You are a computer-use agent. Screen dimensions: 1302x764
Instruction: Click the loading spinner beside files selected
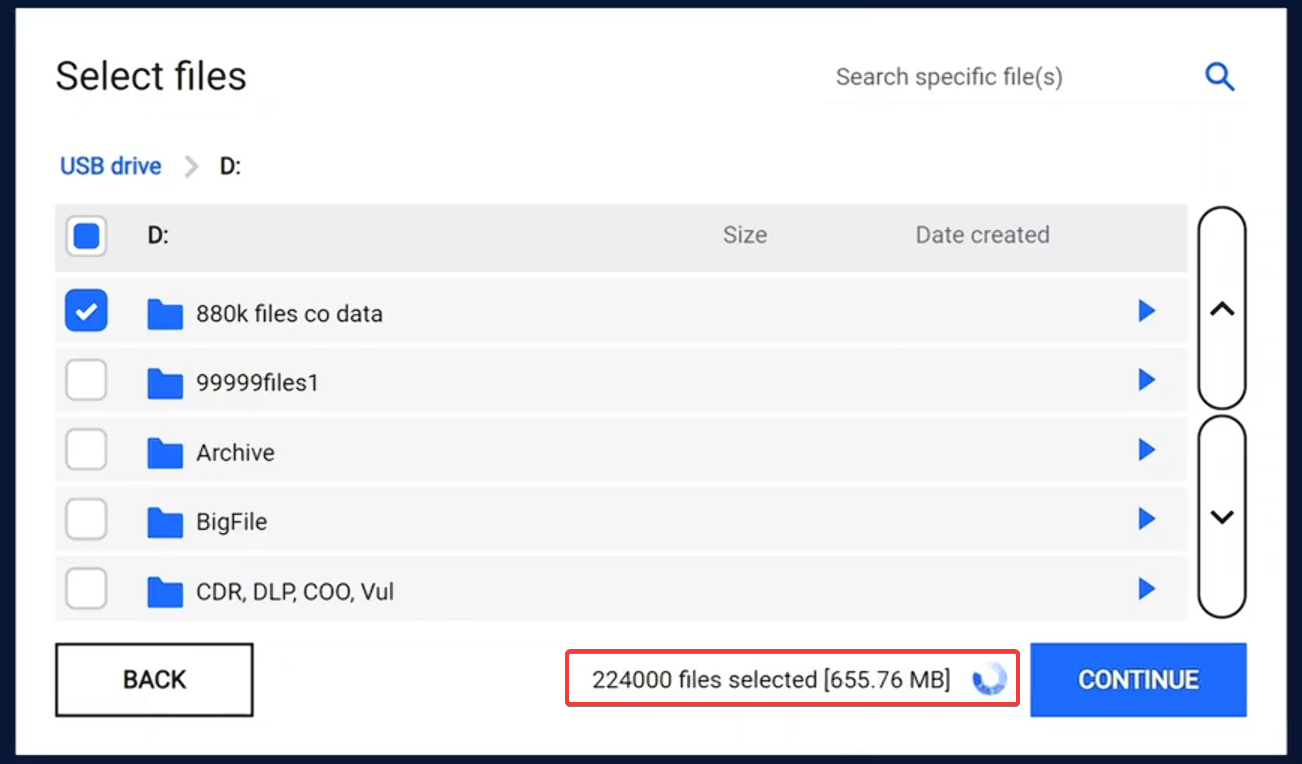tap(988, 680)
